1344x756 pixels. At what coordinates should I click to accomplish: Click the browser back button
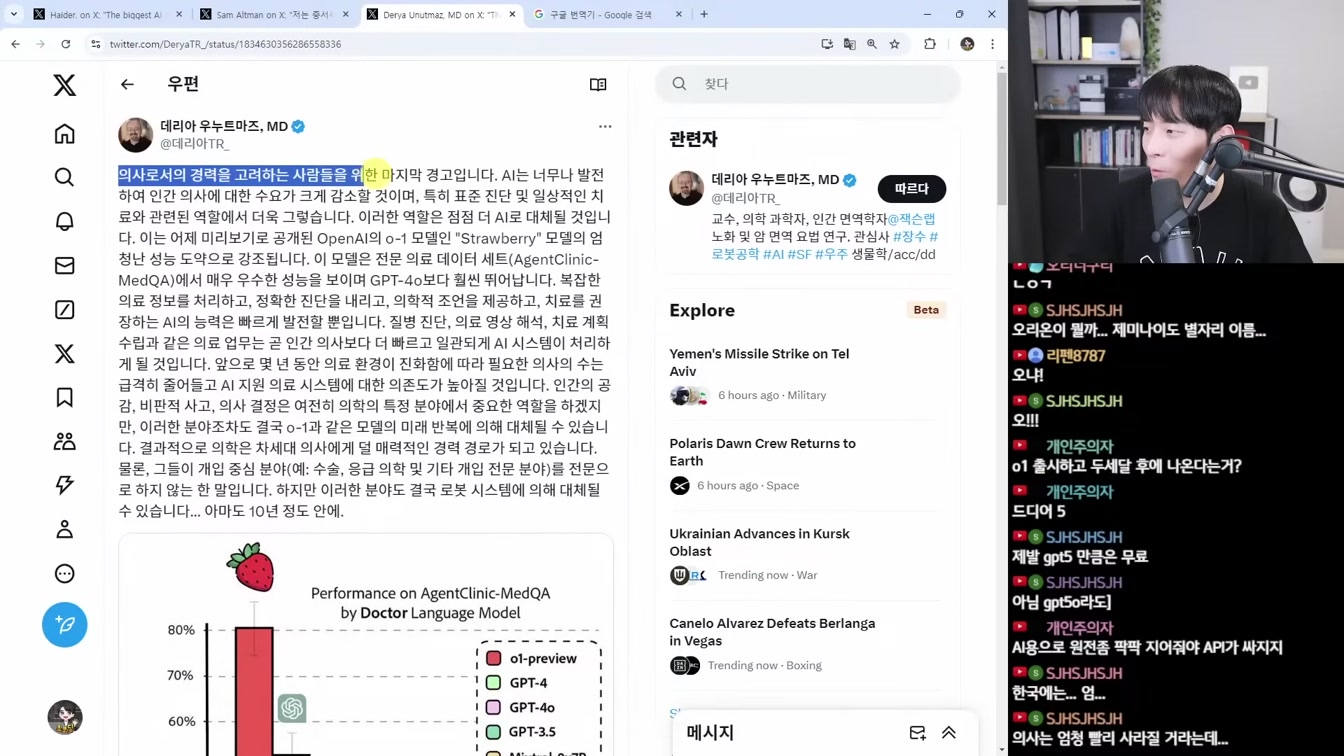[x=15, y=44]
